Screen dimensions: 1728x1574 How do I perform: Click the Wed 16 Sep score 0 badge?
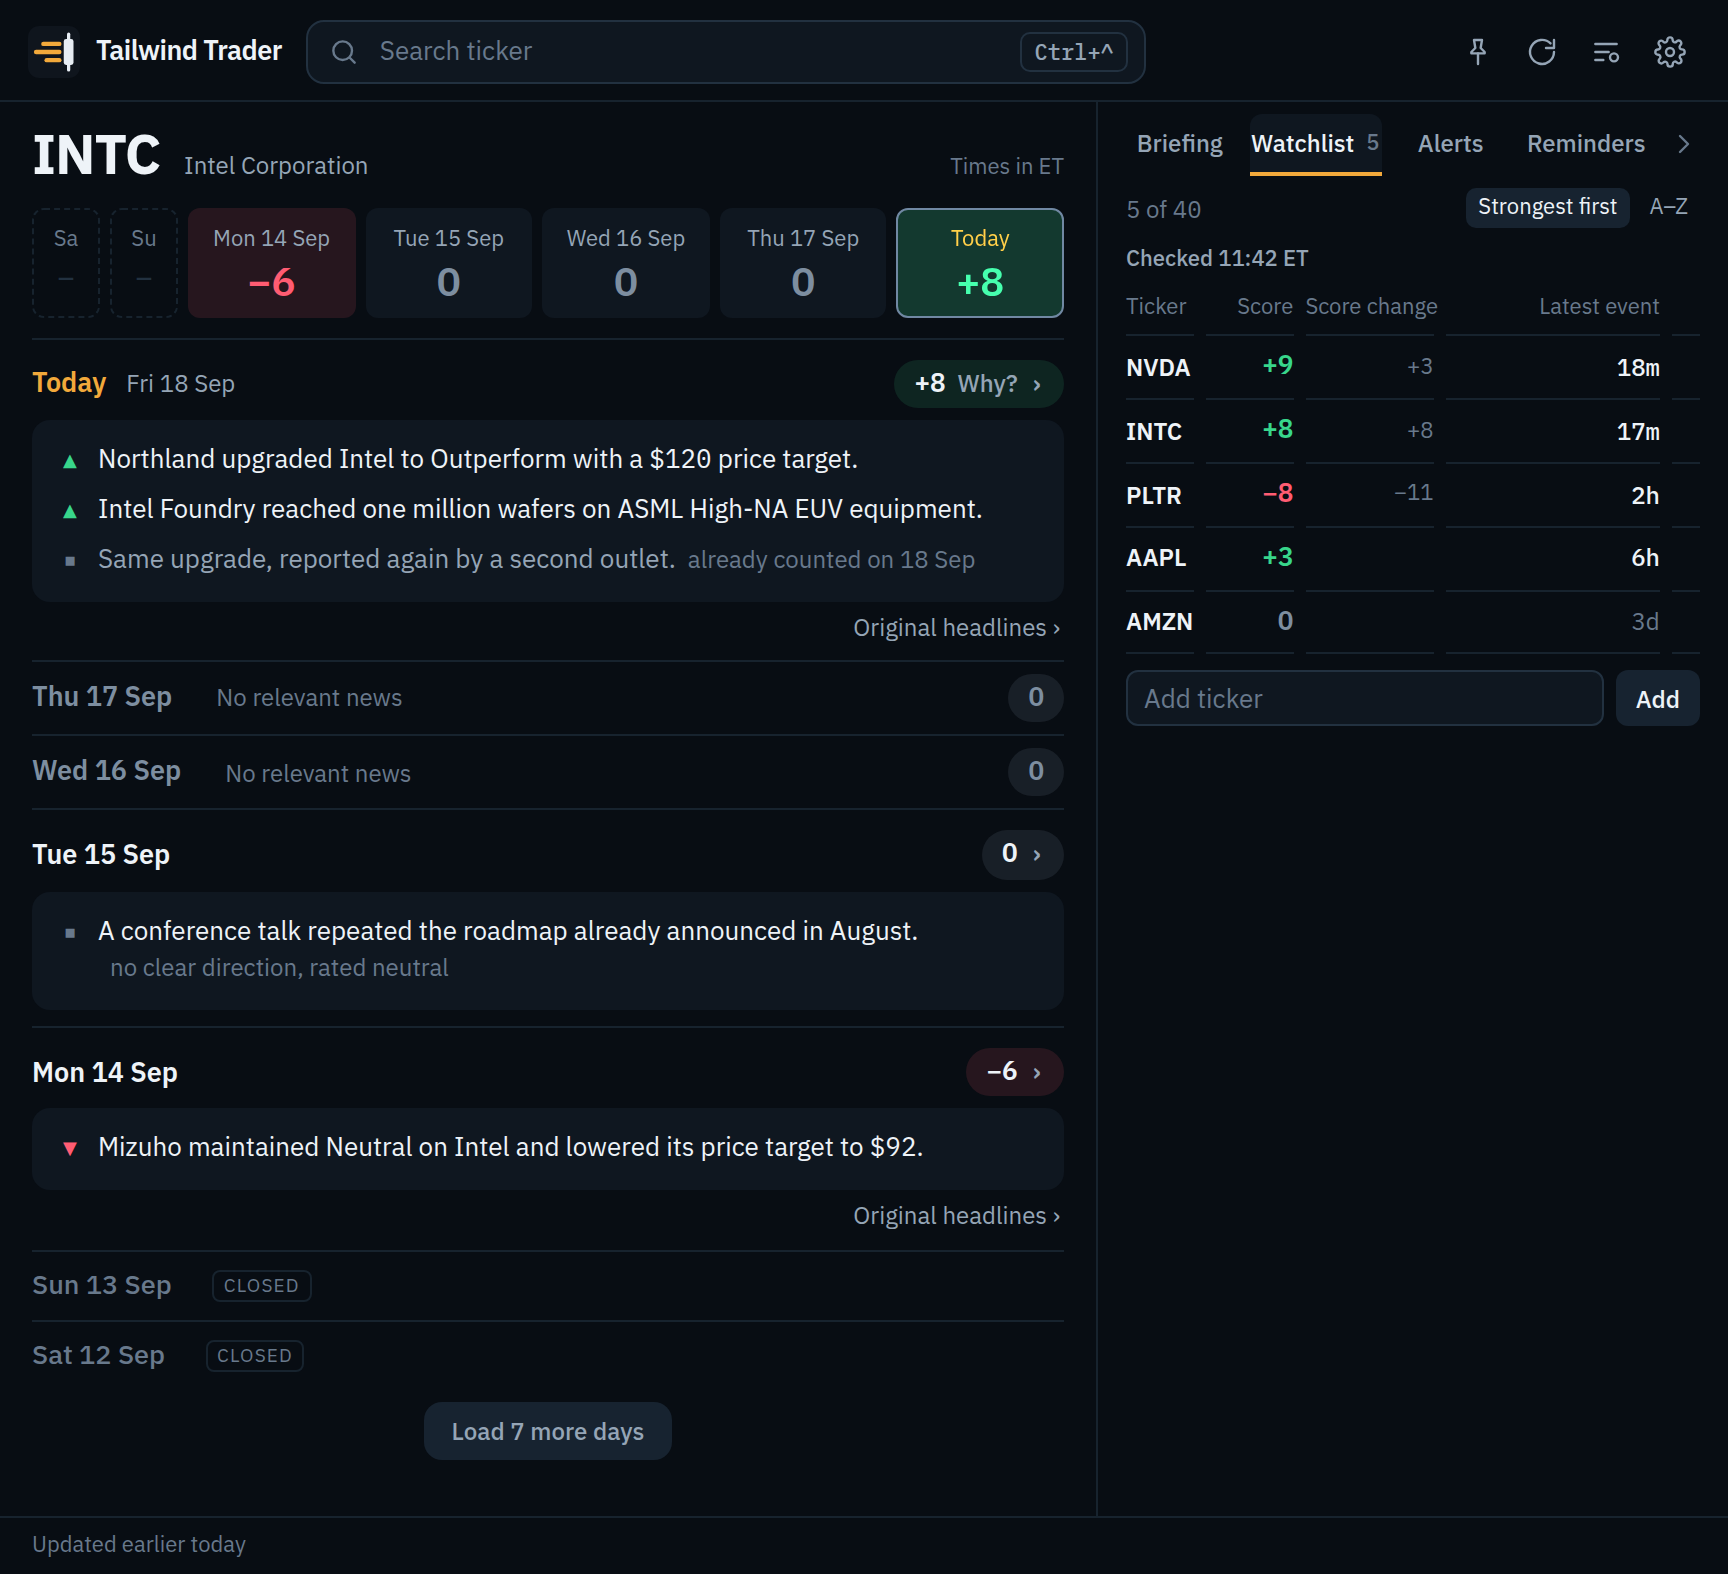point(1036,771)
